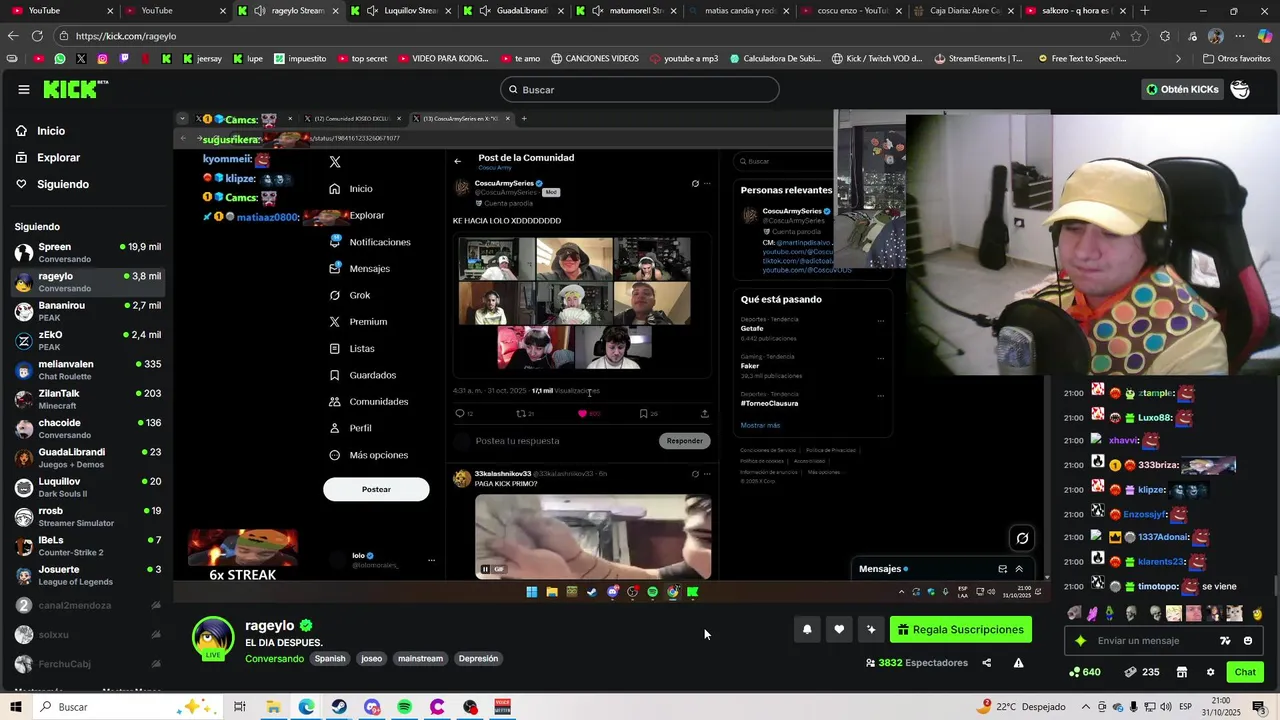Go to Inicio in Kick sidebar
Screen dimensions: 1280x720
point(50,131)
